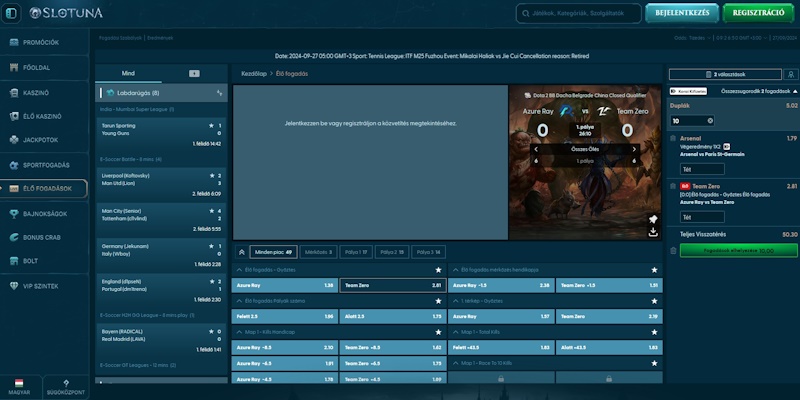Focus the Játékok, Kategóriák search field
The image size is (800, 400).
(x=579, y=13)
